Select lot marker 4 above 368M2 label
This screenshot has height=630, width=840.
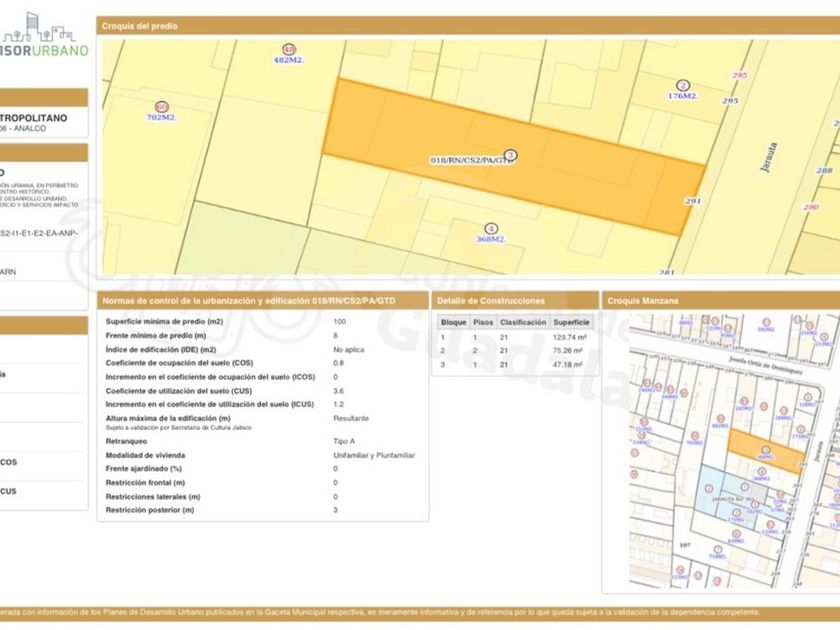(x=490, y=228)
